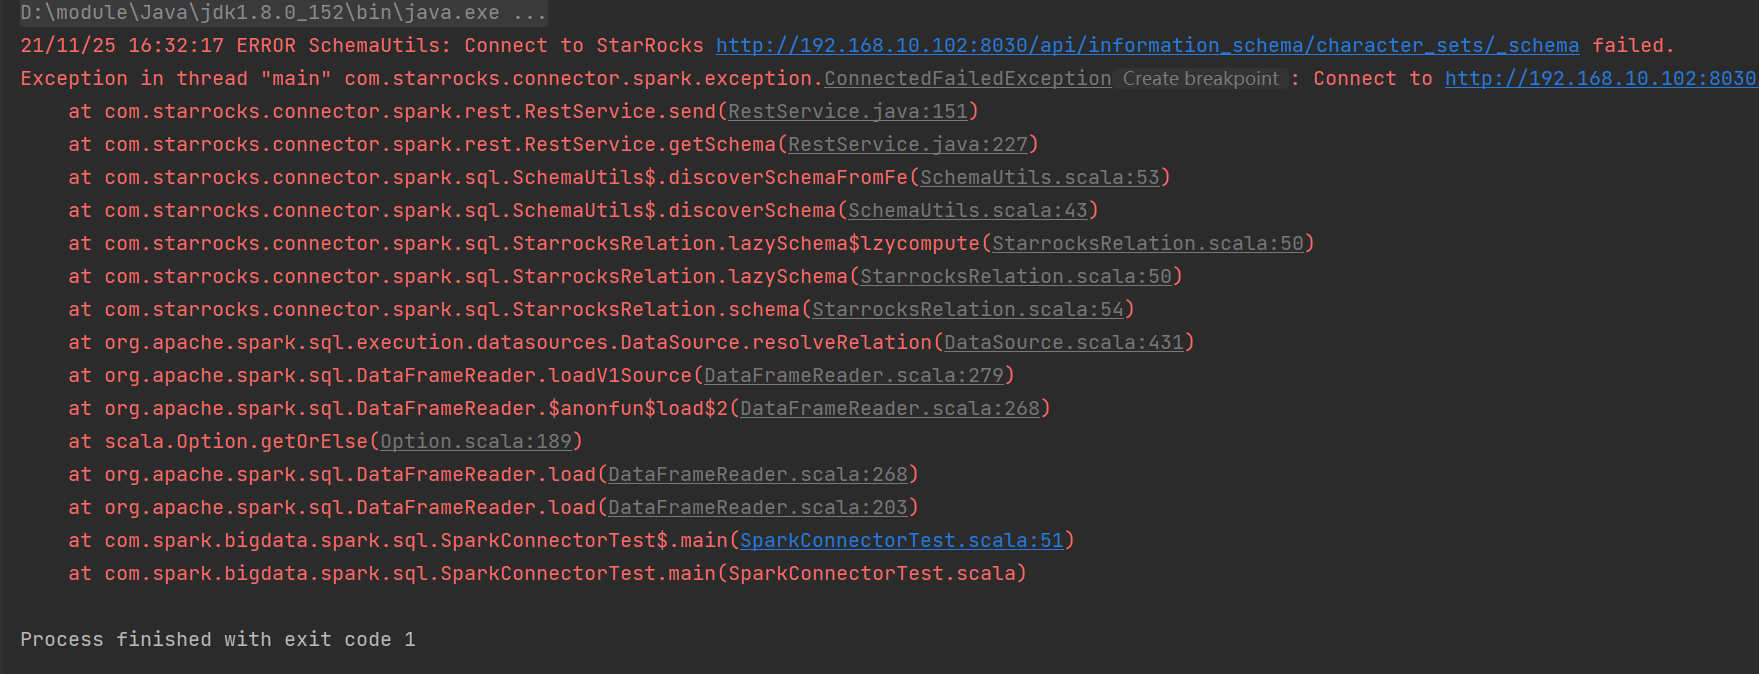Click the 'Process finished with exit code 1' text

click(x=218, y=639)
